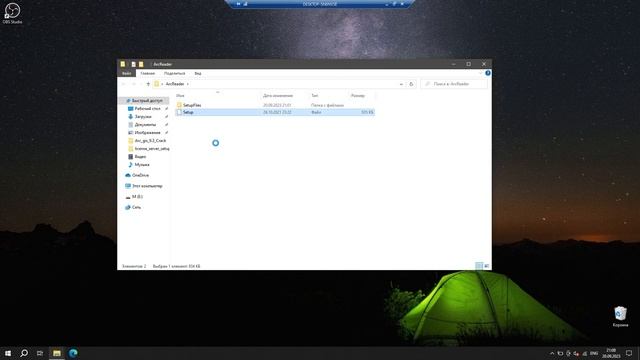Open Arc_gis_9.3_Crack folder in sidebar

tap(150, 141)
